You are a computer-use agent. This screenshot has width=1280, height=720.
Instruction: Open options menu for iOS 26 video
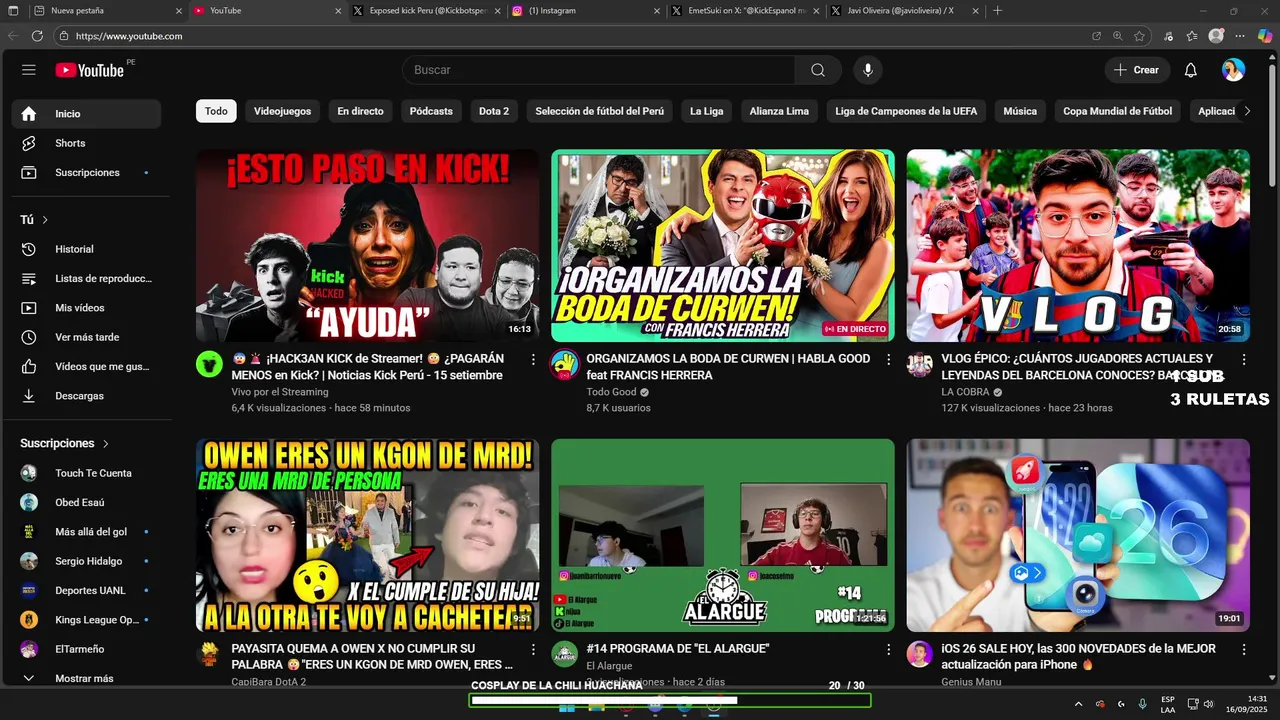(1243, 649)
